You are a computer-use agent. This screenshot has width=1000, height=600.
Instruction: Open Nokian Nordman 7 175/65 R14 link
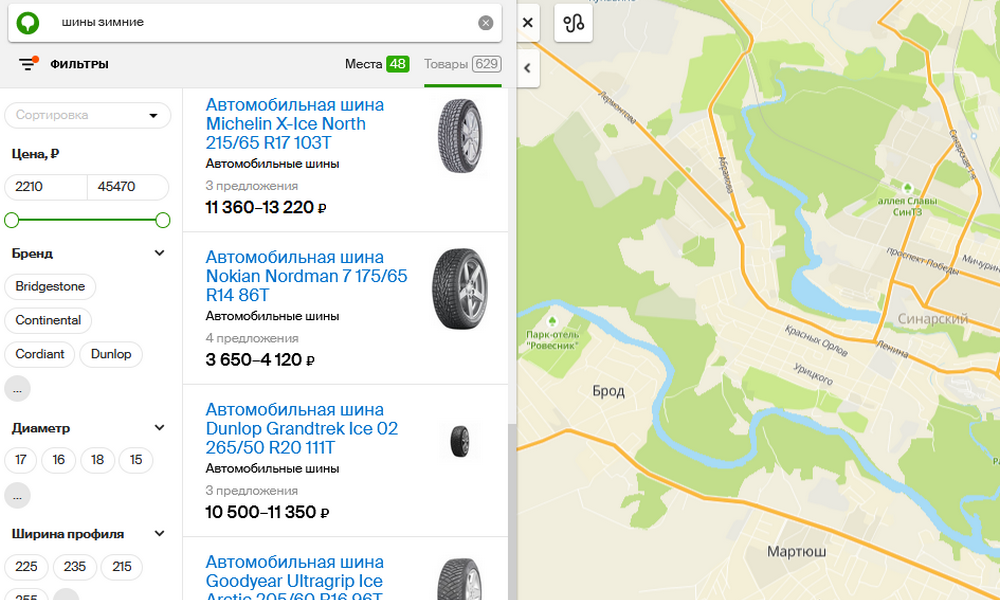tap(306, 276)
